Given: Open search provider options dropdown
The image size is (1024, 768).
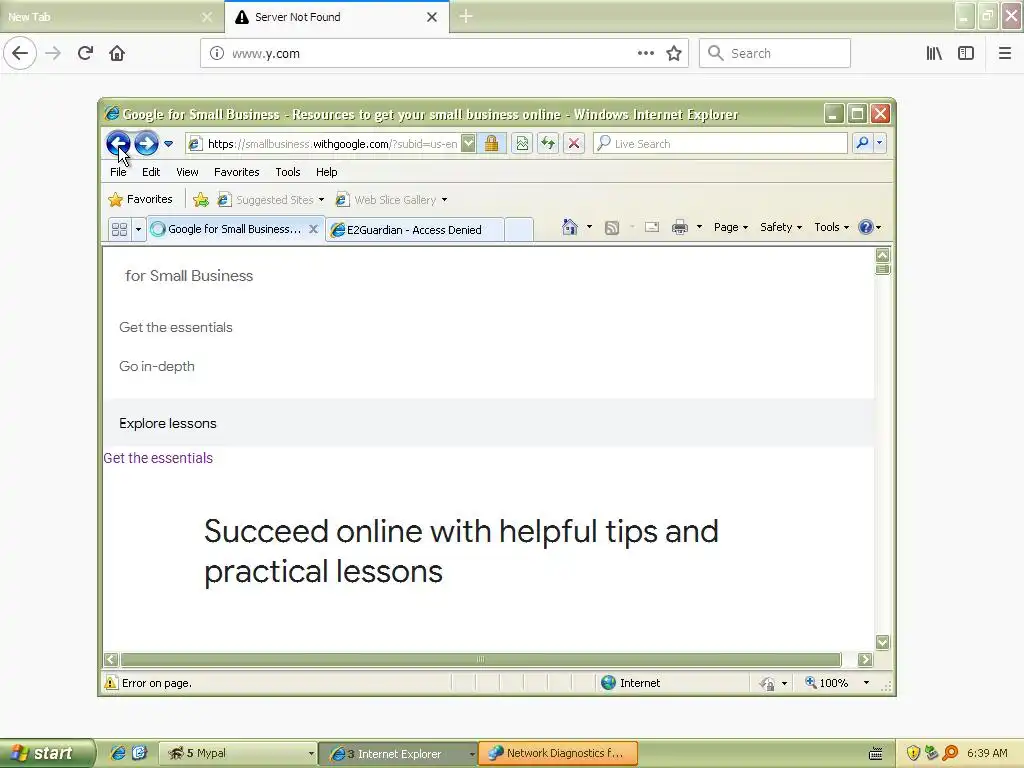Looking at the screenshot, I should 880,142.
